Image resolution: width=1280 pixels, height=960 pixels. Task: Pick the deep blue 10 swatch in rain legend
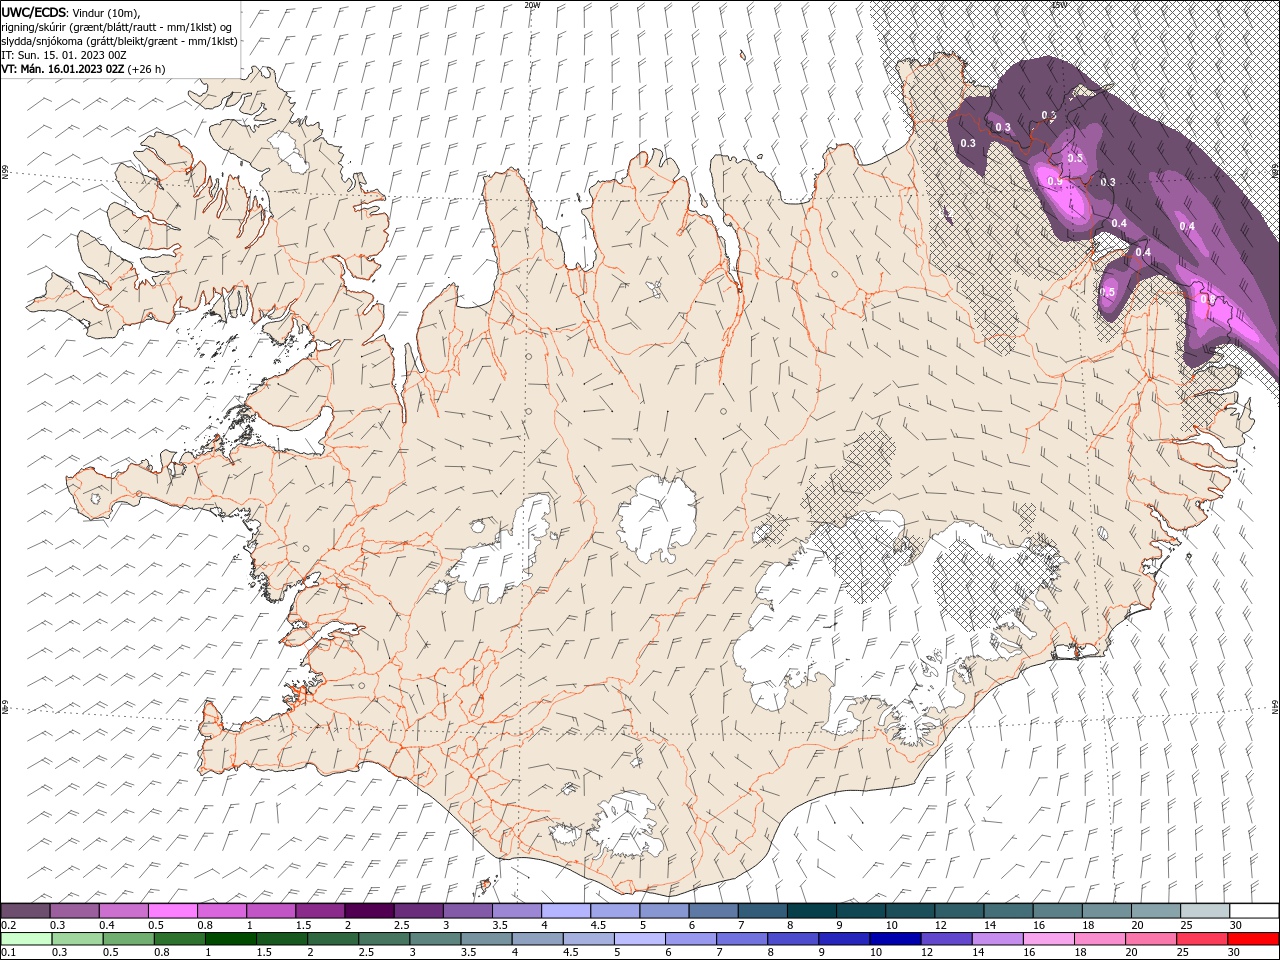(x=895, y=938)
